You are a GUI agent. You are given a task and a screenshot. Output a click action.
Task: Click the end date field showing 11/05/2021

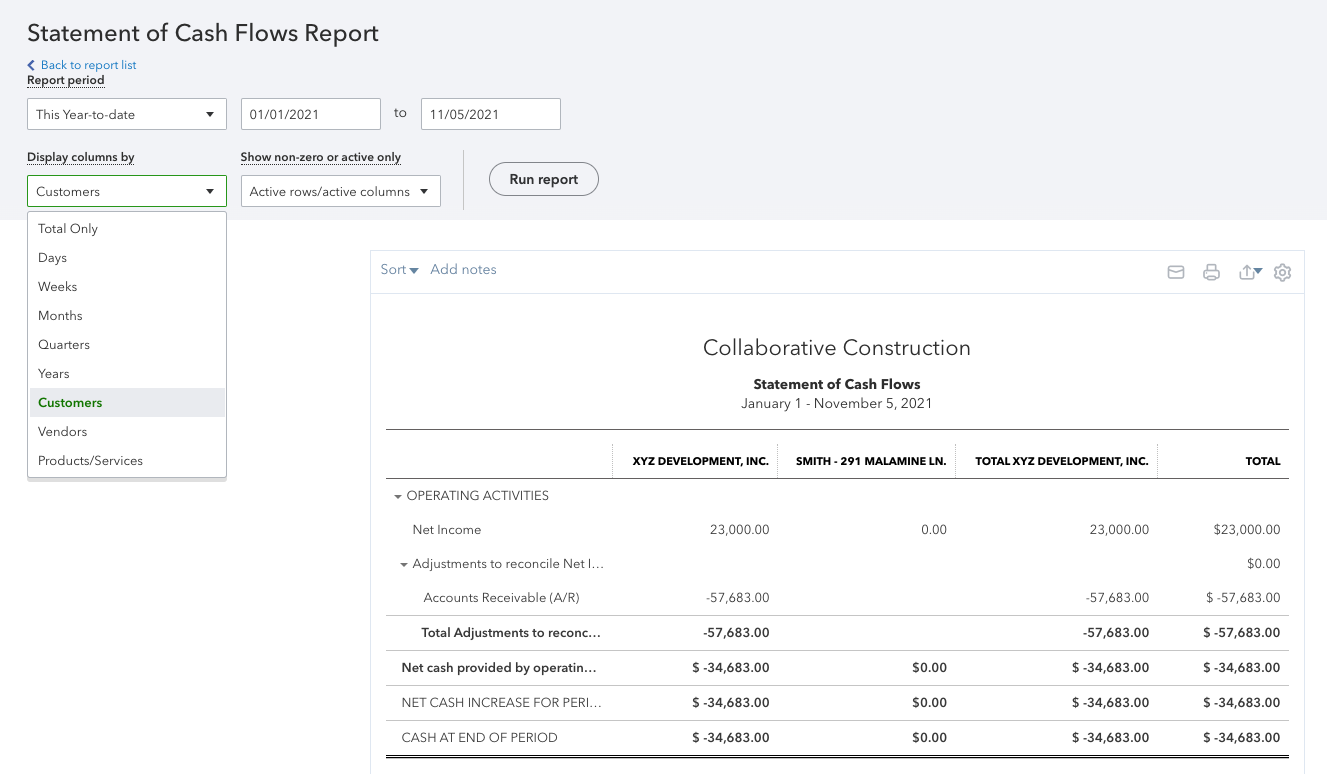490,114
